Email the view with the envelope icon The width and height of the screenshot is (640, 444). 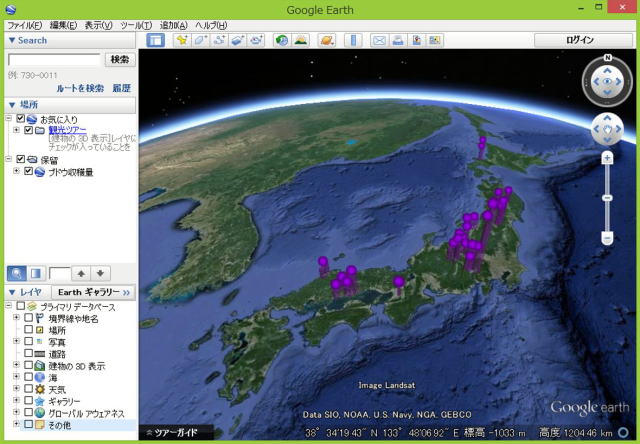coord(379,40)
